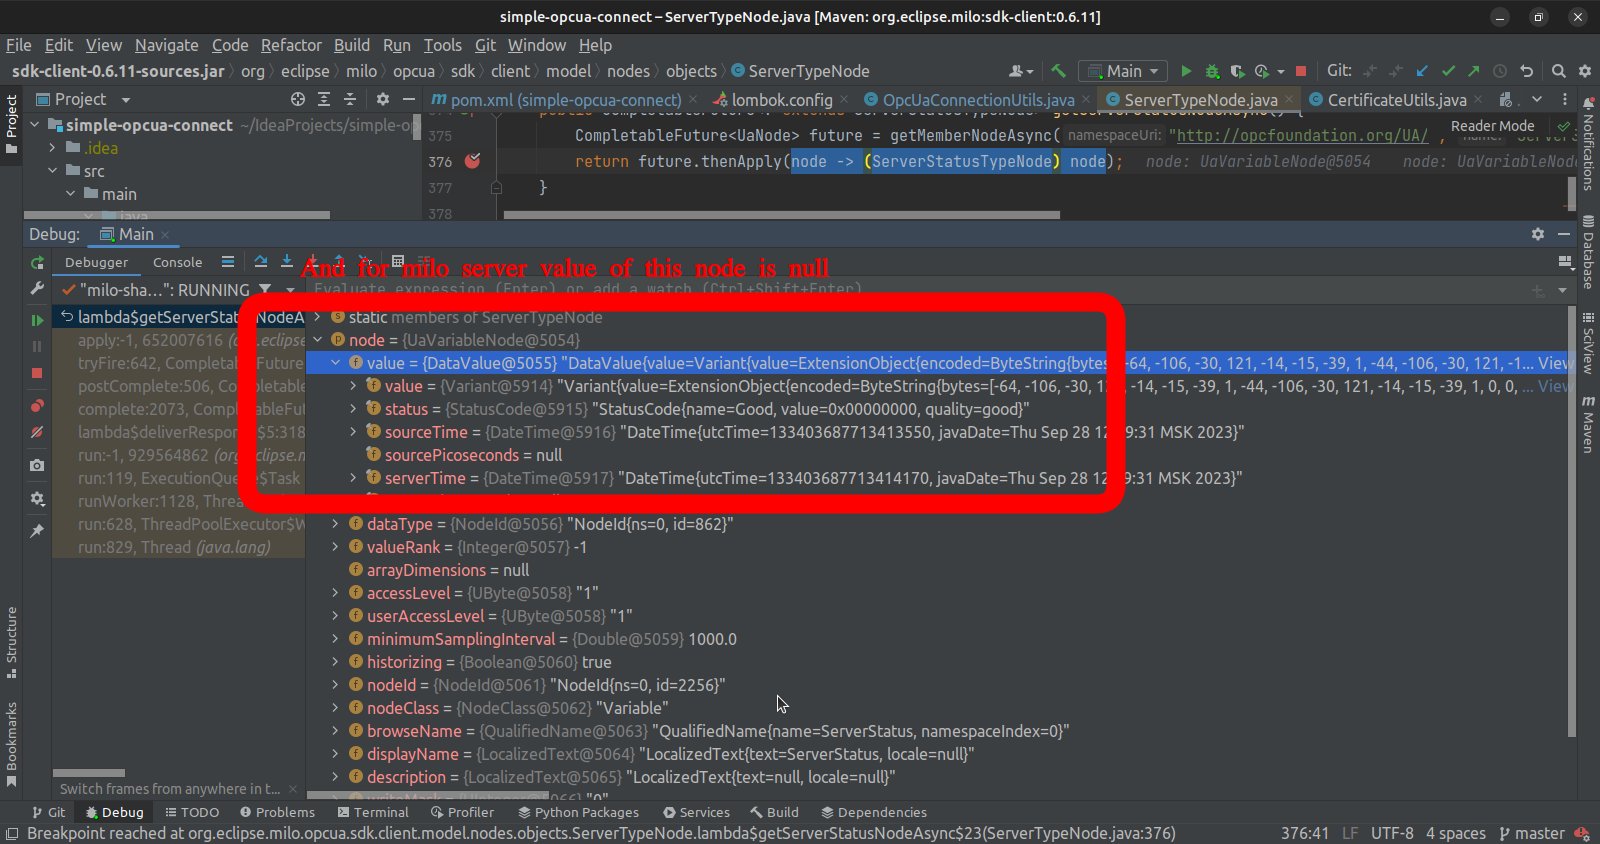Viewport: 1600px width, 844px height.
Task: Click the Step Over icon
Action: coord(261,262)
